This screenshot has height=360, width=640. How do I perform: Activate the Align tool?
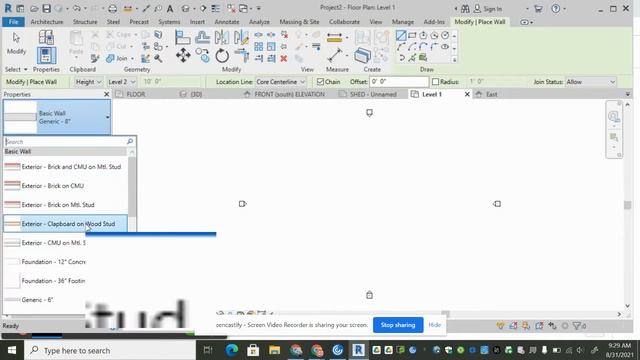pyautogui.click(x=182, y=38)
